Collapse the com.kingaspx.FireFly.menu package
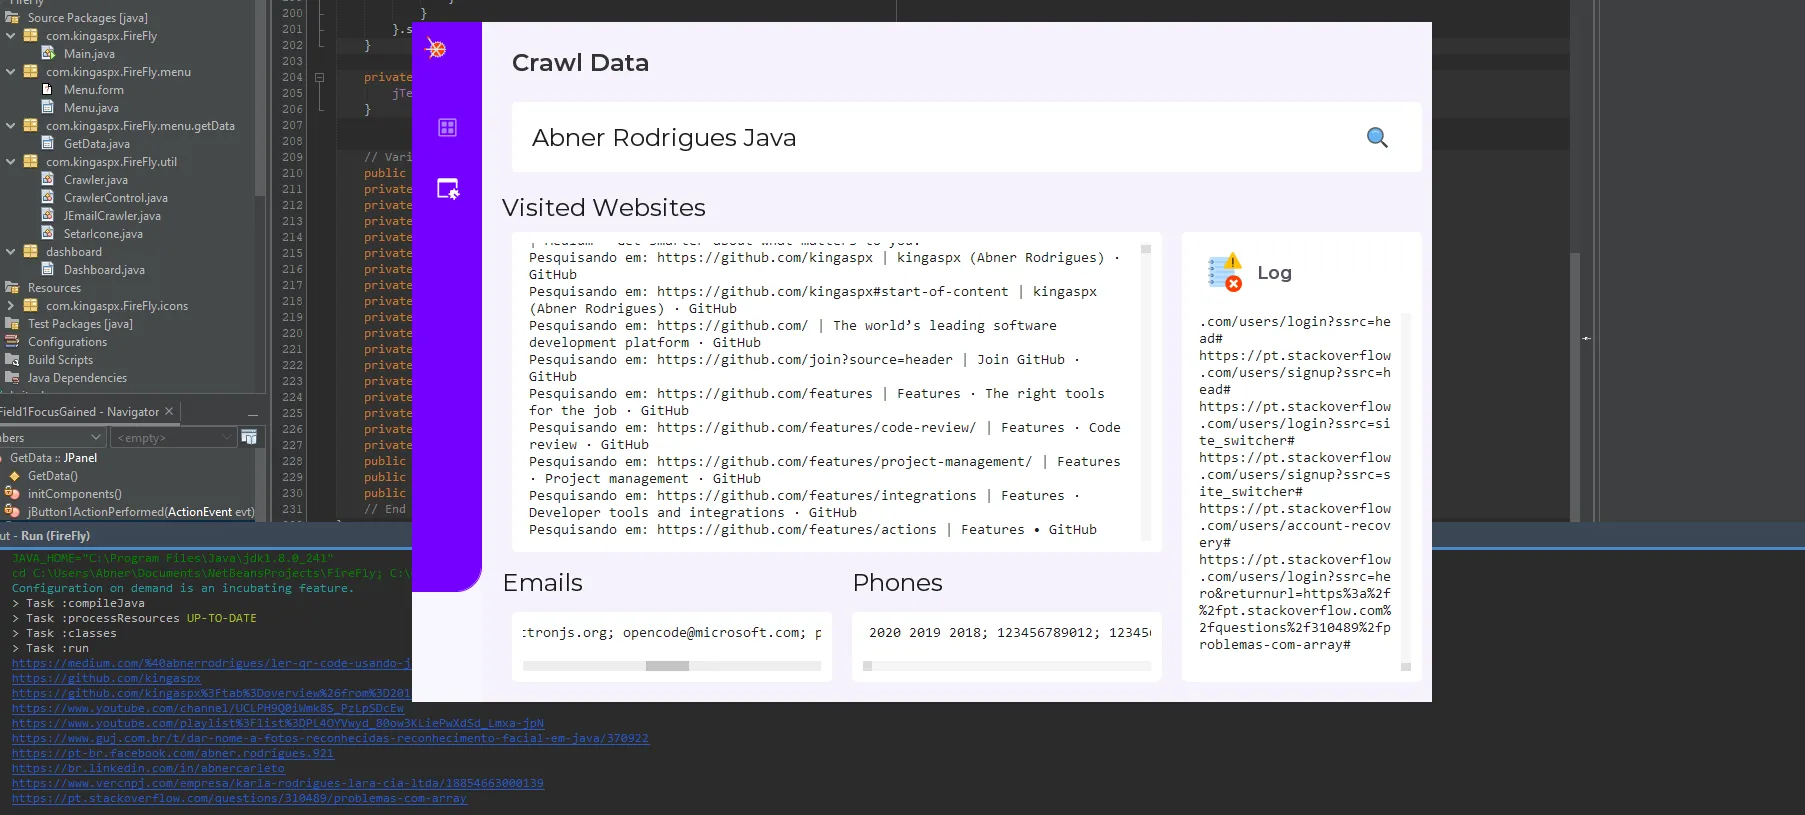The height and width of the screenshot is (815, 1805). pyautogui.click(x=11, y=71)
